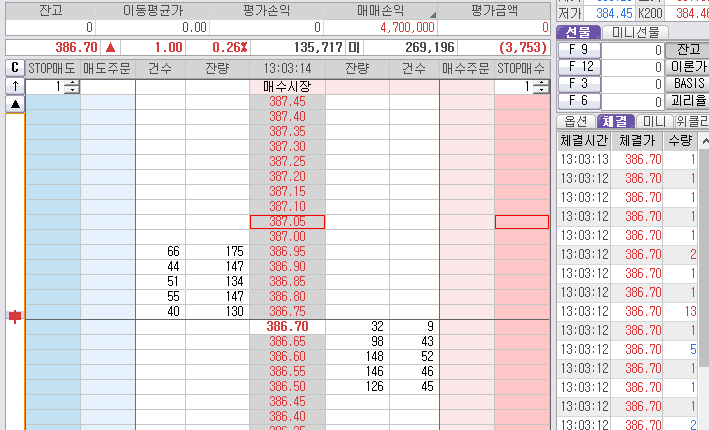709x430 pixels.
Task: Click the K200 label
Action: click(650, 13)
